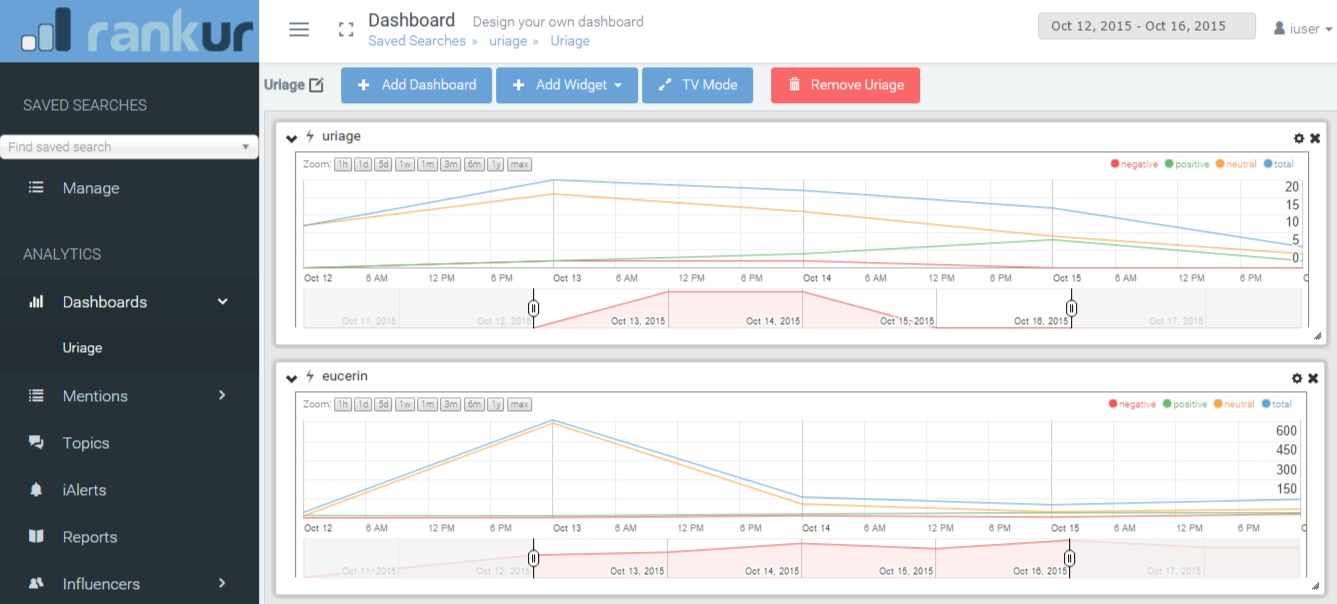
Task: Open Manage via its list icon
Action: pos(36,188)
